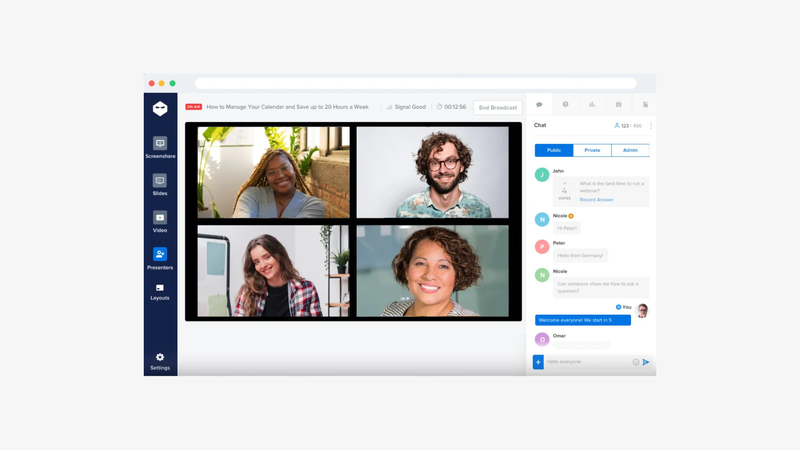This screenshot has height=450, width=800.
Task: Send the chat message with arrow icon
Action: [x=646, y=362]
